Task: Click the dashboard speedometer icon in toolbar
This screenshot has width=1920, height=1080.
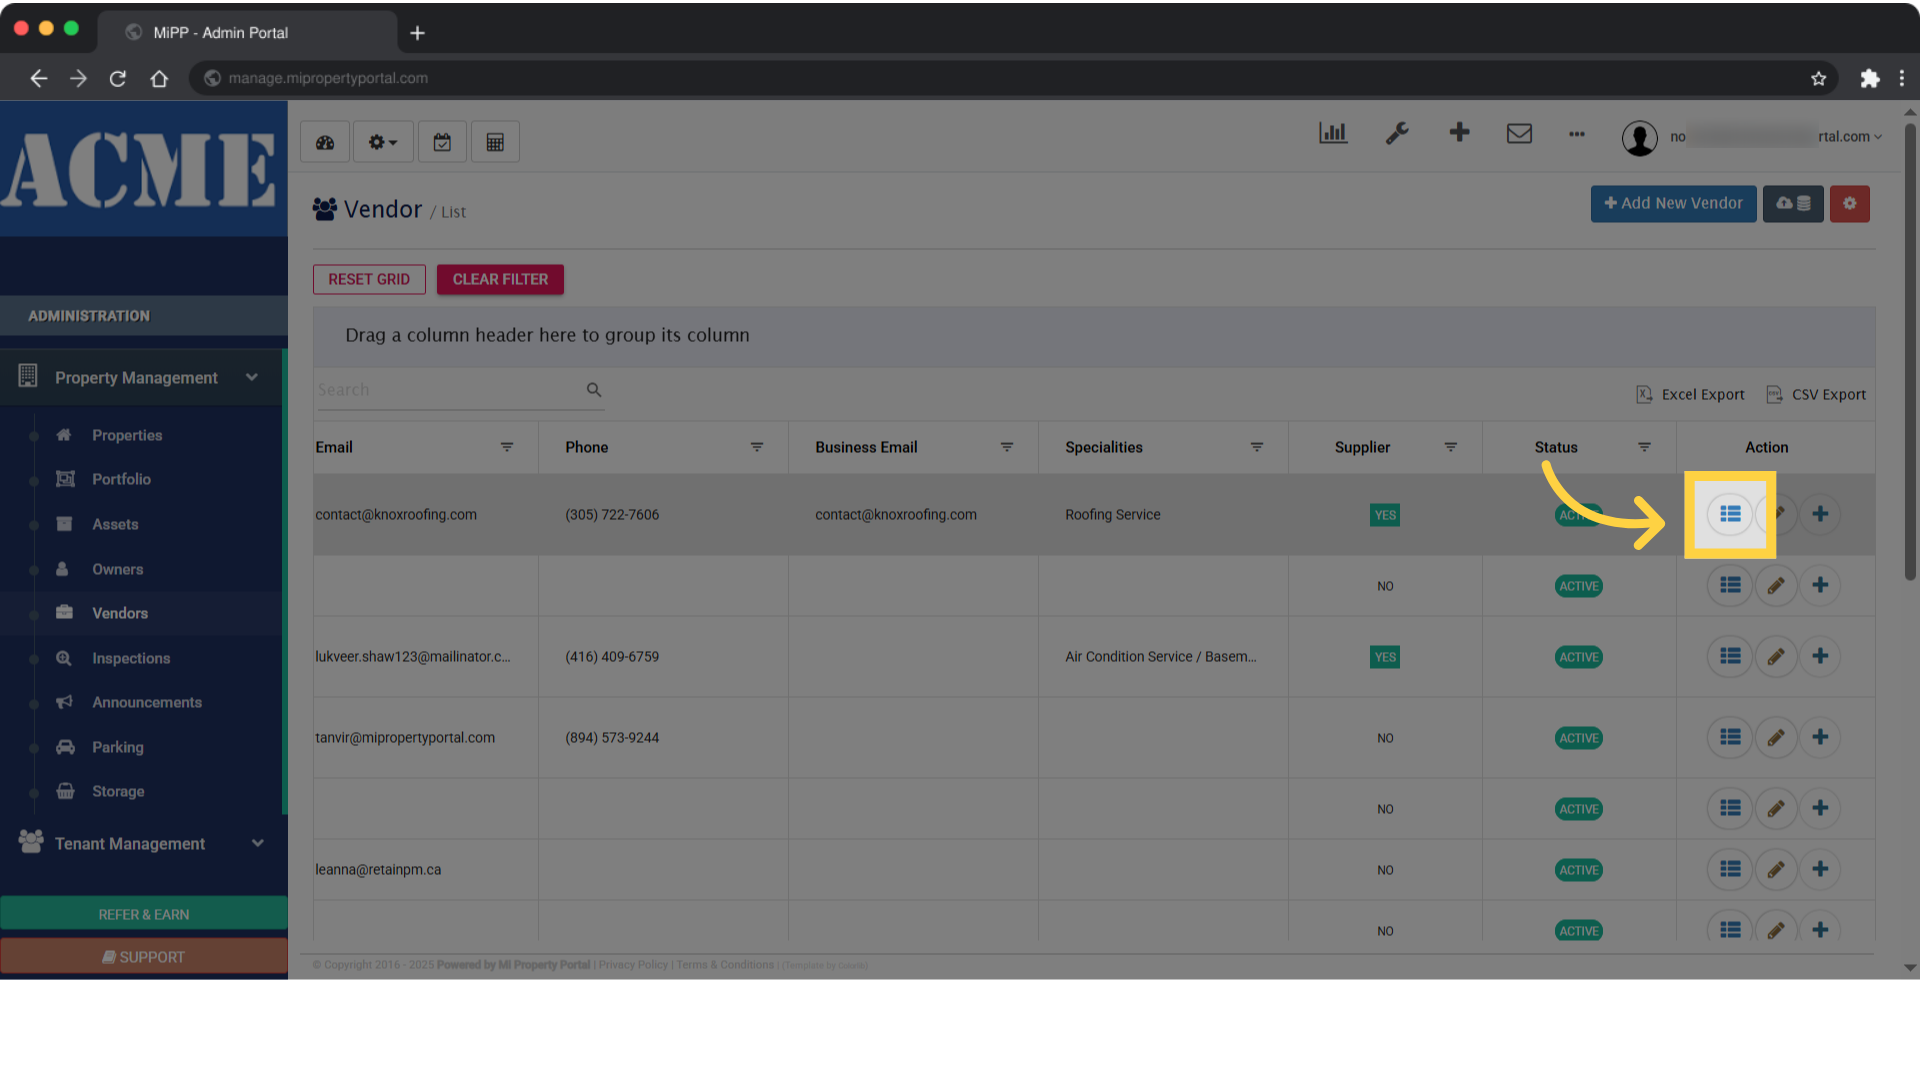Action: (325, 142)
